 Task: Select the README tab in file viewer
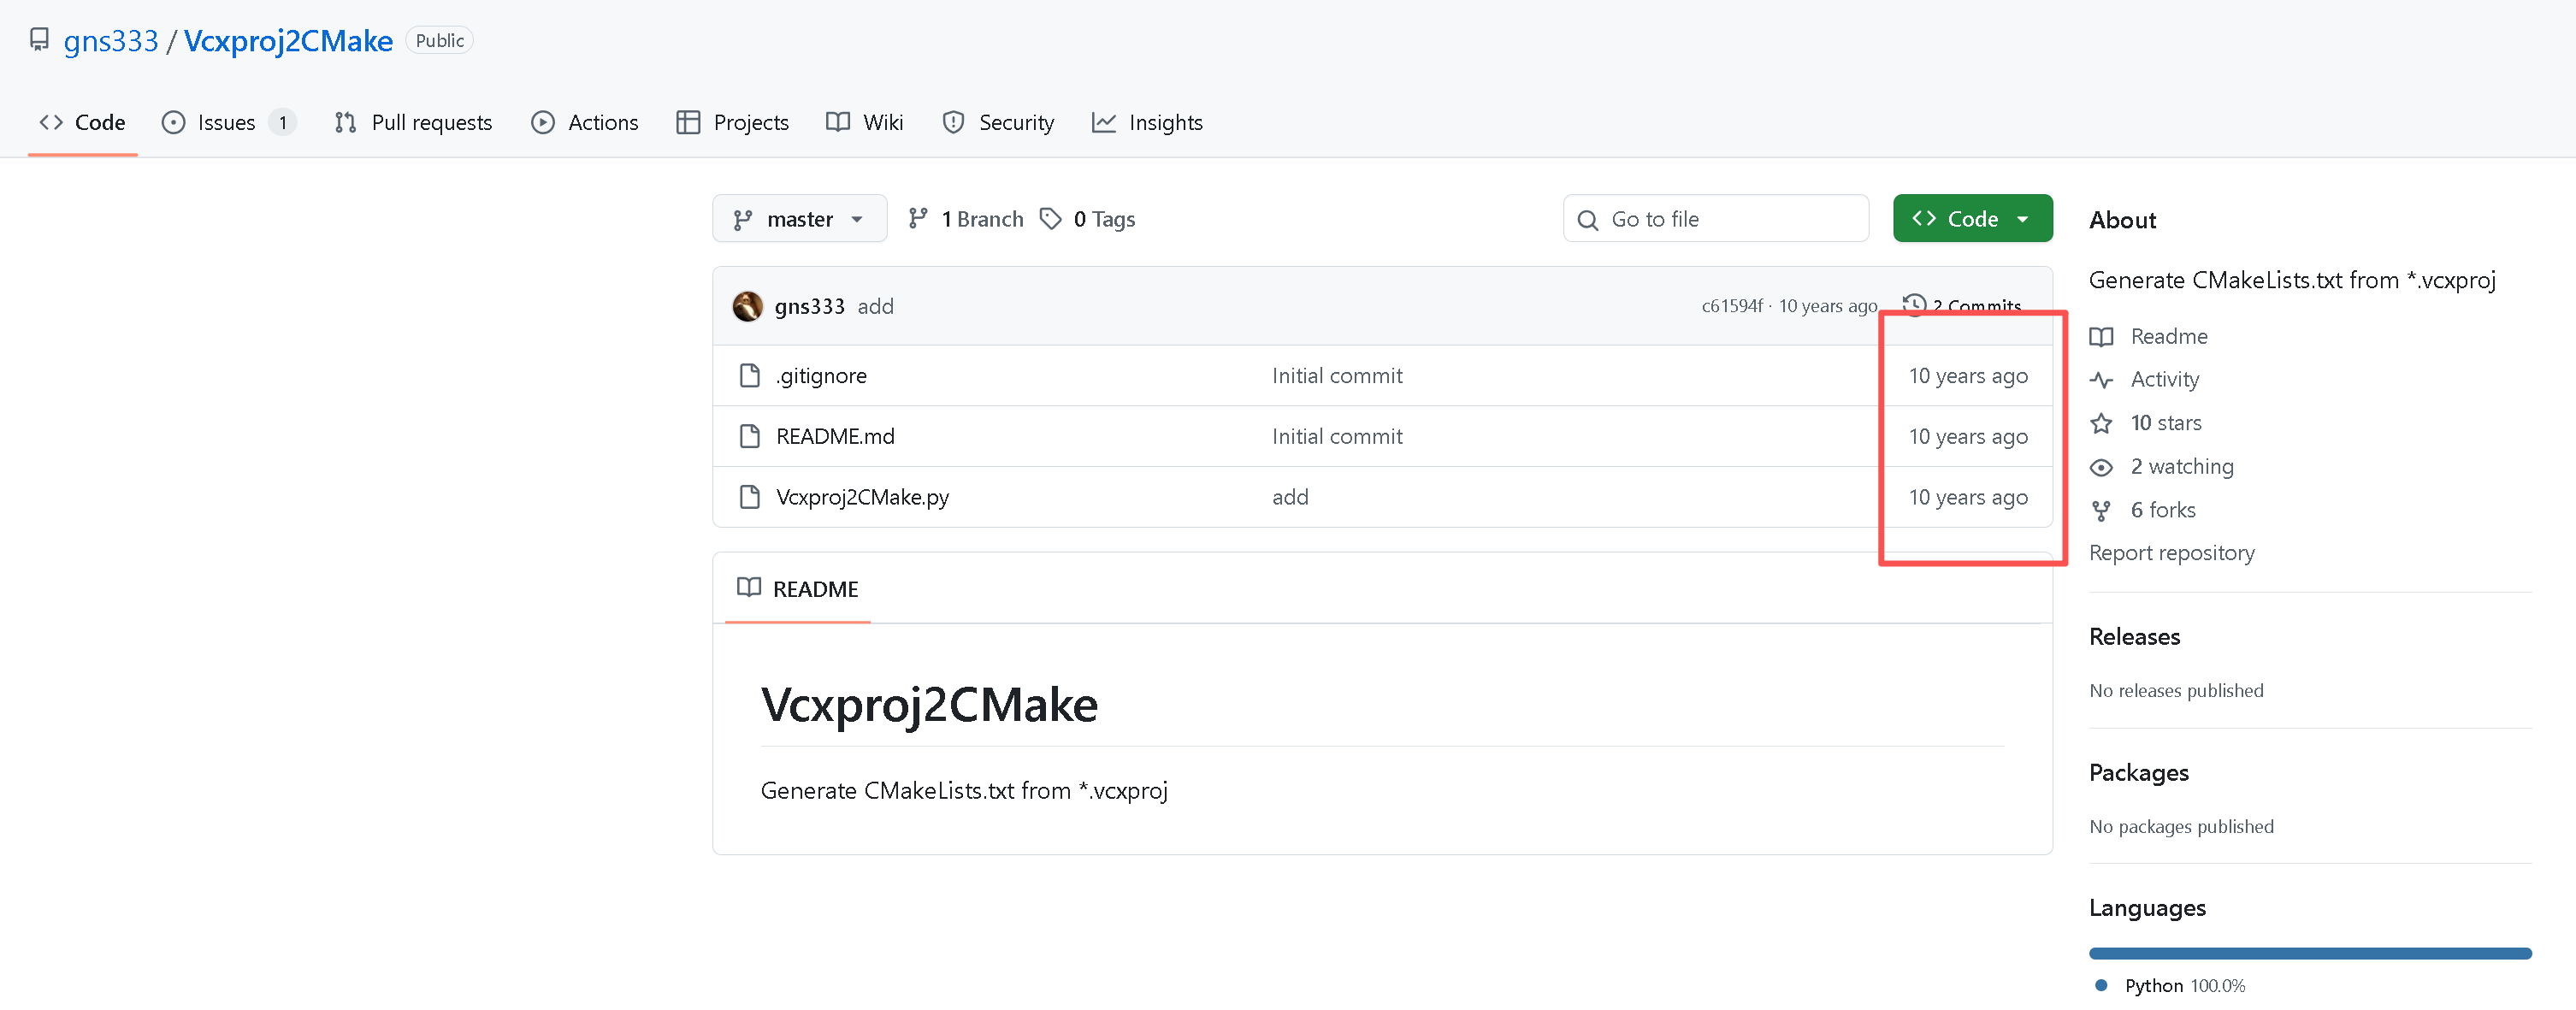[798, 588]
